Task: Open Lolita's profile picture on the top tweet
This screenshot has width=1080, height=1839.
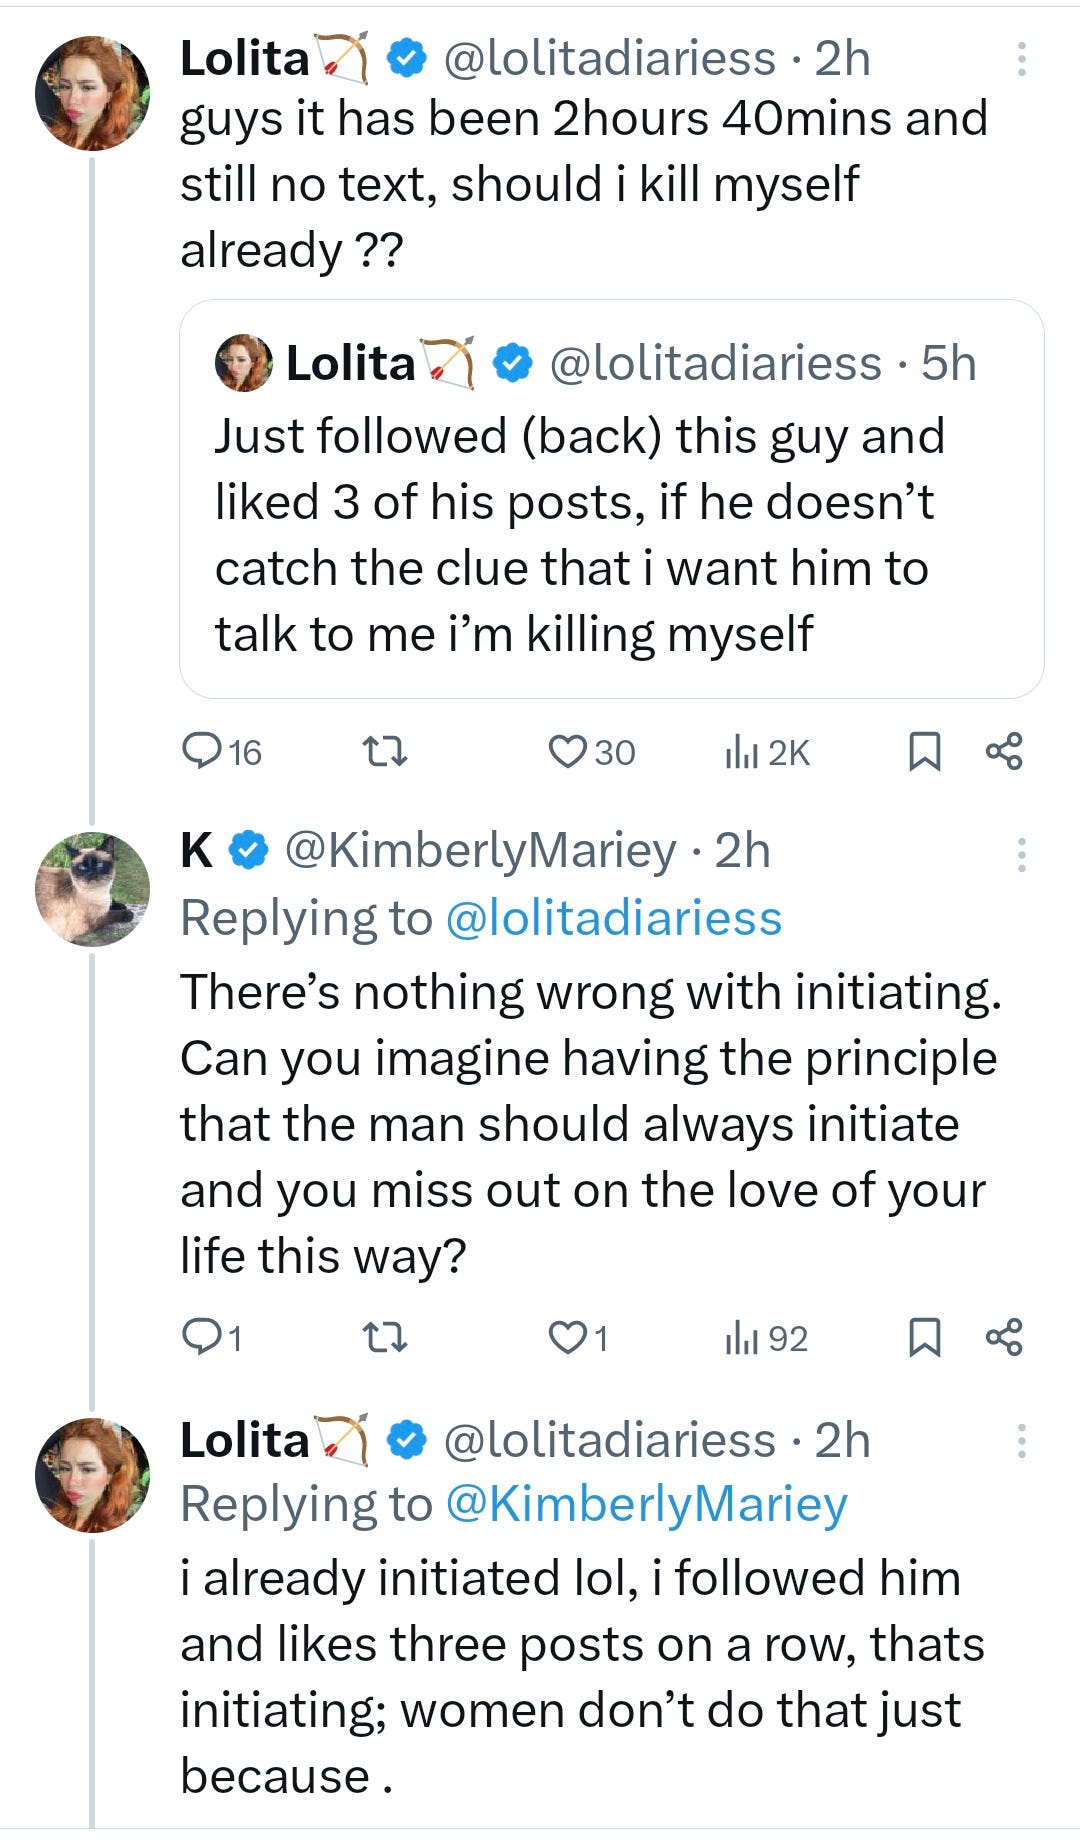Action: [92, 93]
